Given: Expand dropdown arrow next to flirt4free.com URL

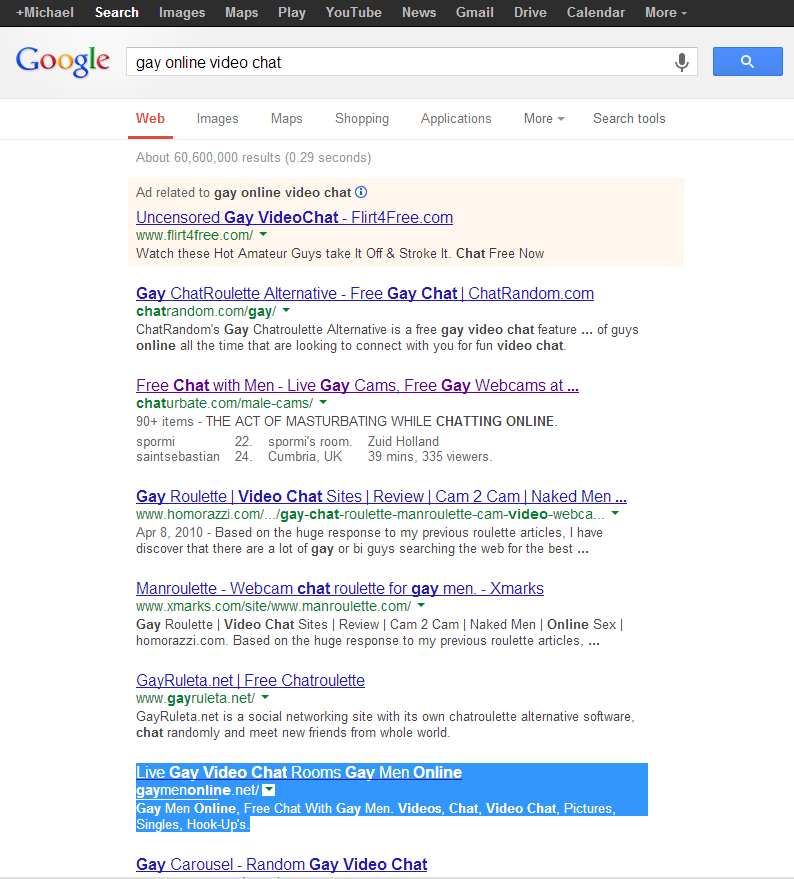Looking at the screenshot, I should click(263, 234).
